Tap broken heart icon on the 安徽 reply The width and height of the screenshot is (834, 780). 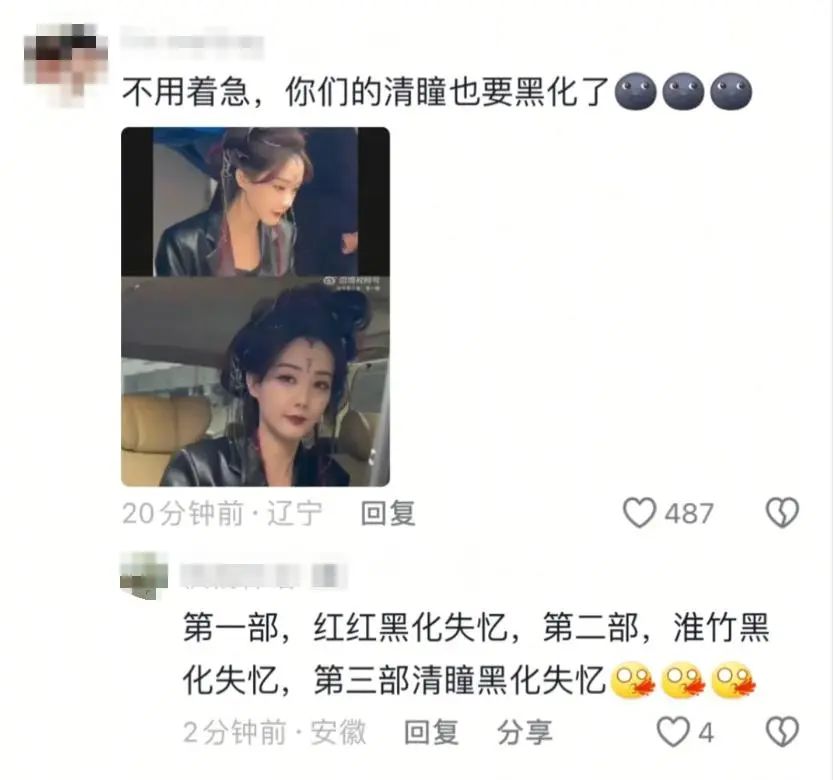pos(782,732)
